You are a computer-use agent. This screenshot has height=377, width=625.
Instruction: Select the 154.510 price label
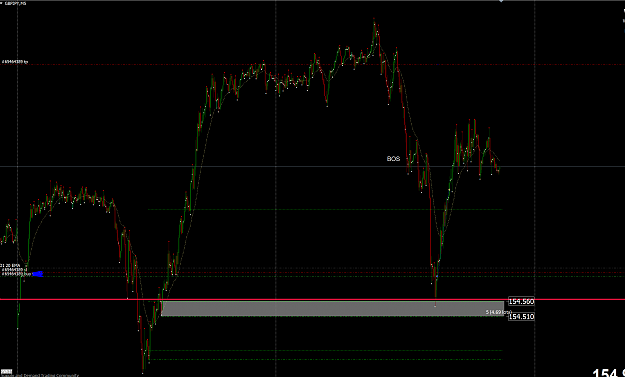point(521,316)
